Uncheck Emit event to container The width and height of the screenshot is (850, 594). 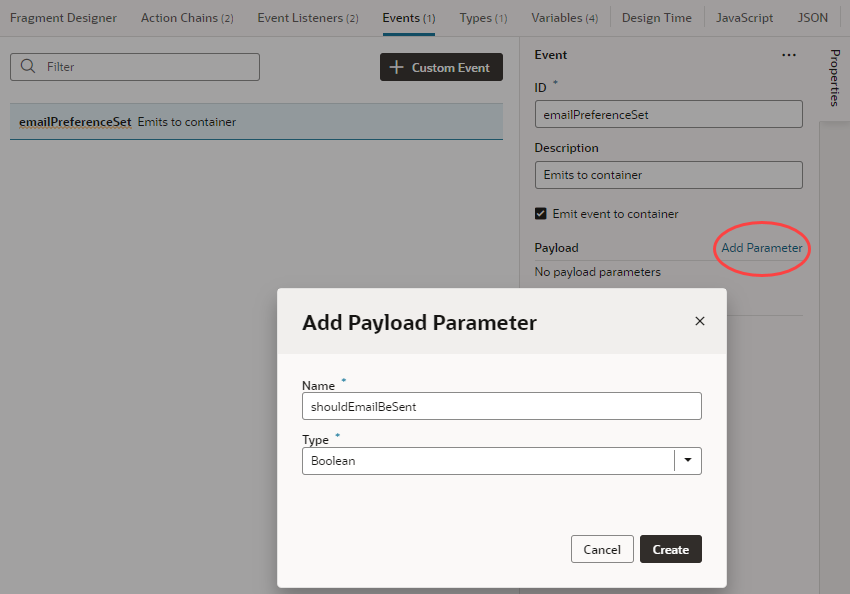point(540,213)
